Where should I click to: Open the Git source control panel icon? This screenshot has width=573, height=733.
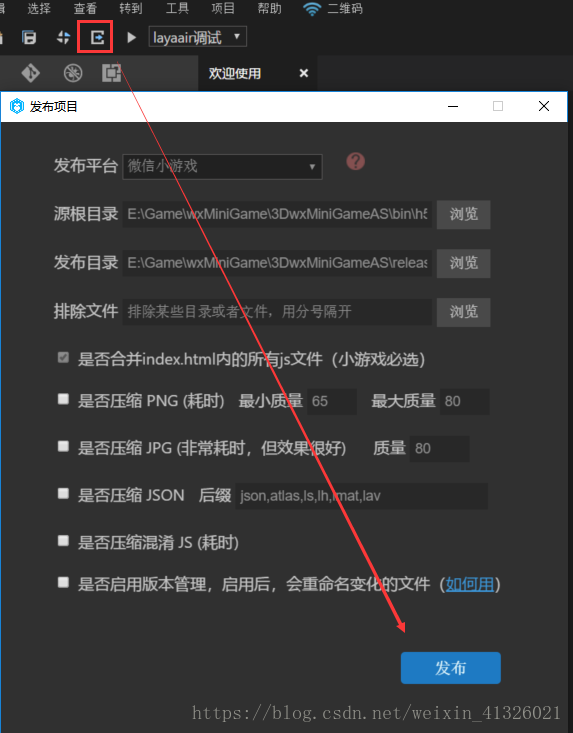[x=31, y=73]
